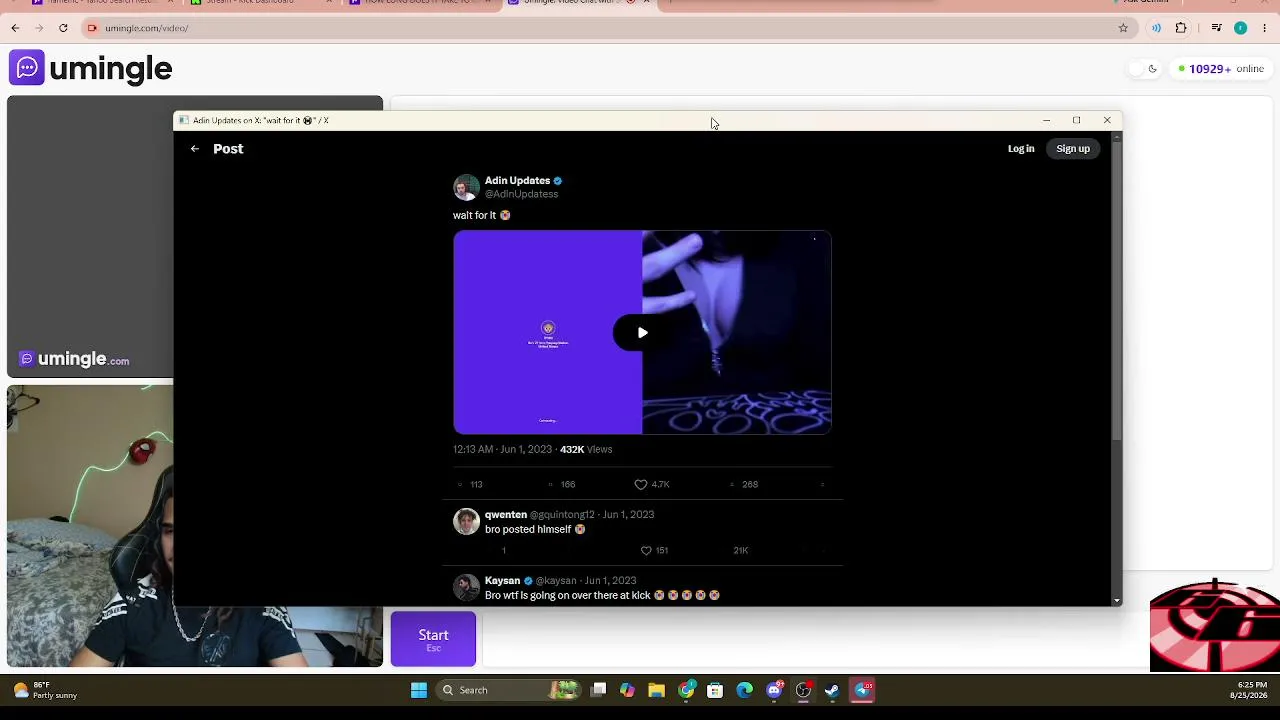1280x720 pixels.
Task: Open Microsoft Edge from taskbar
Action: coord(744,690)
